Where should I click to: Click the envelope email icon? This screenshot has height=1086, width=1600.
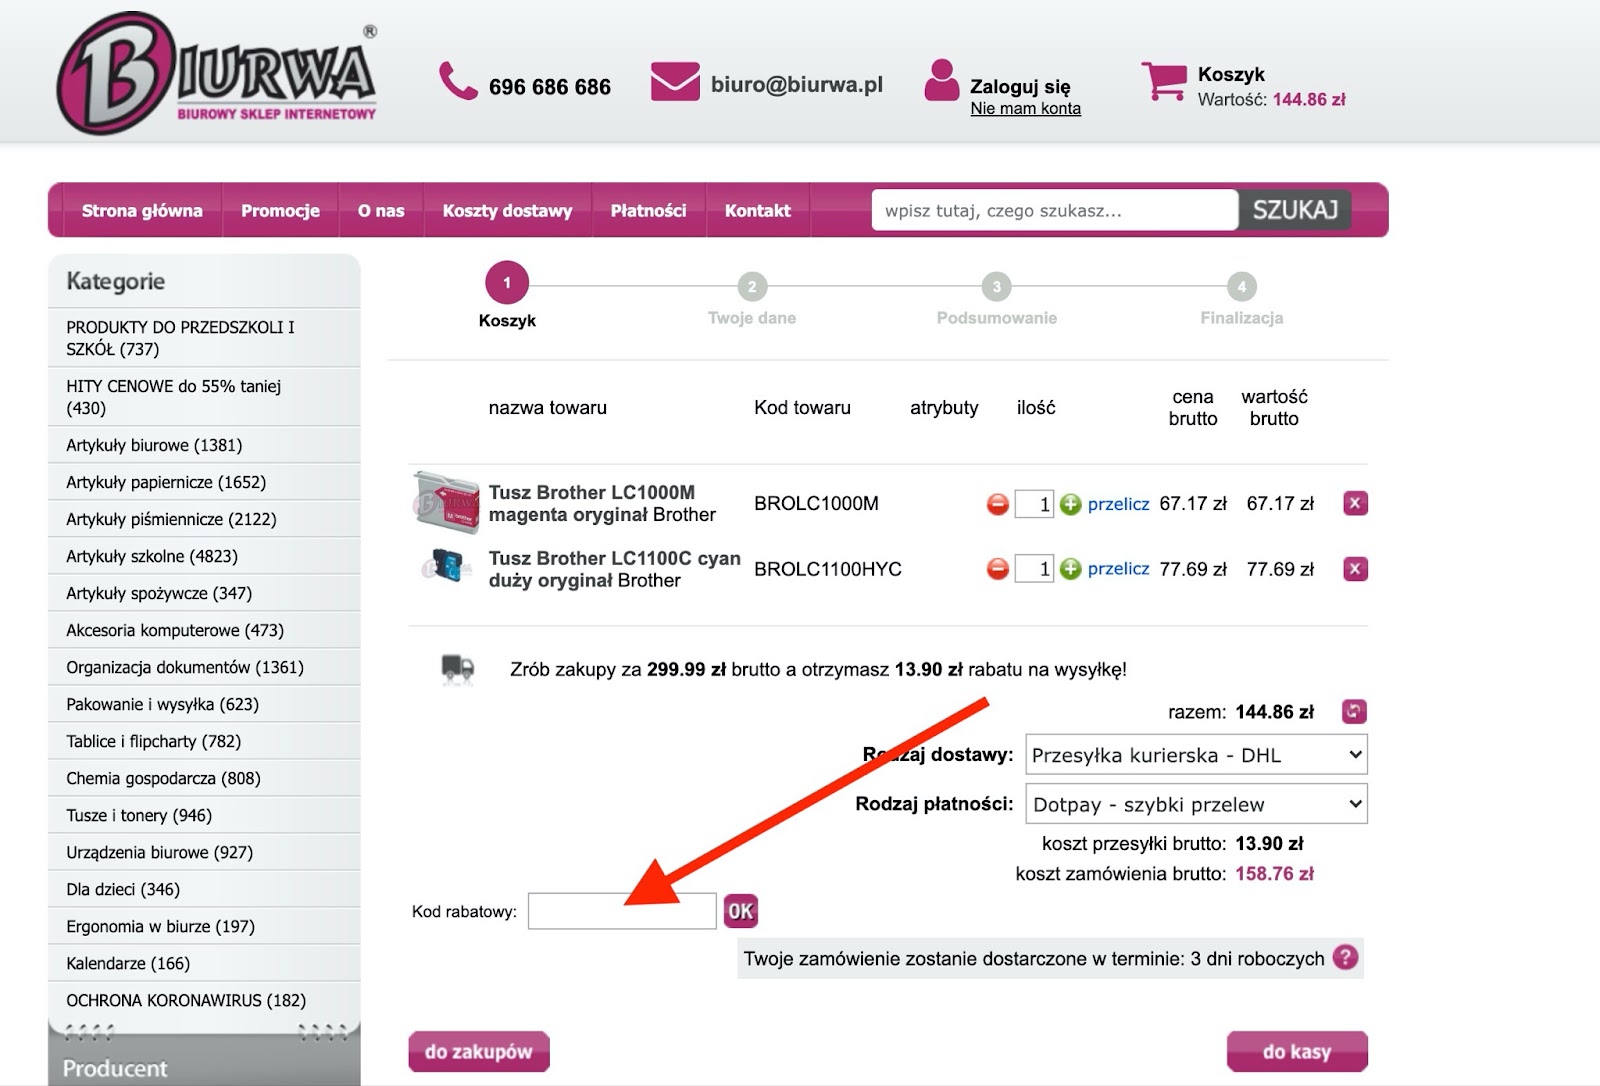click(675, 82)
